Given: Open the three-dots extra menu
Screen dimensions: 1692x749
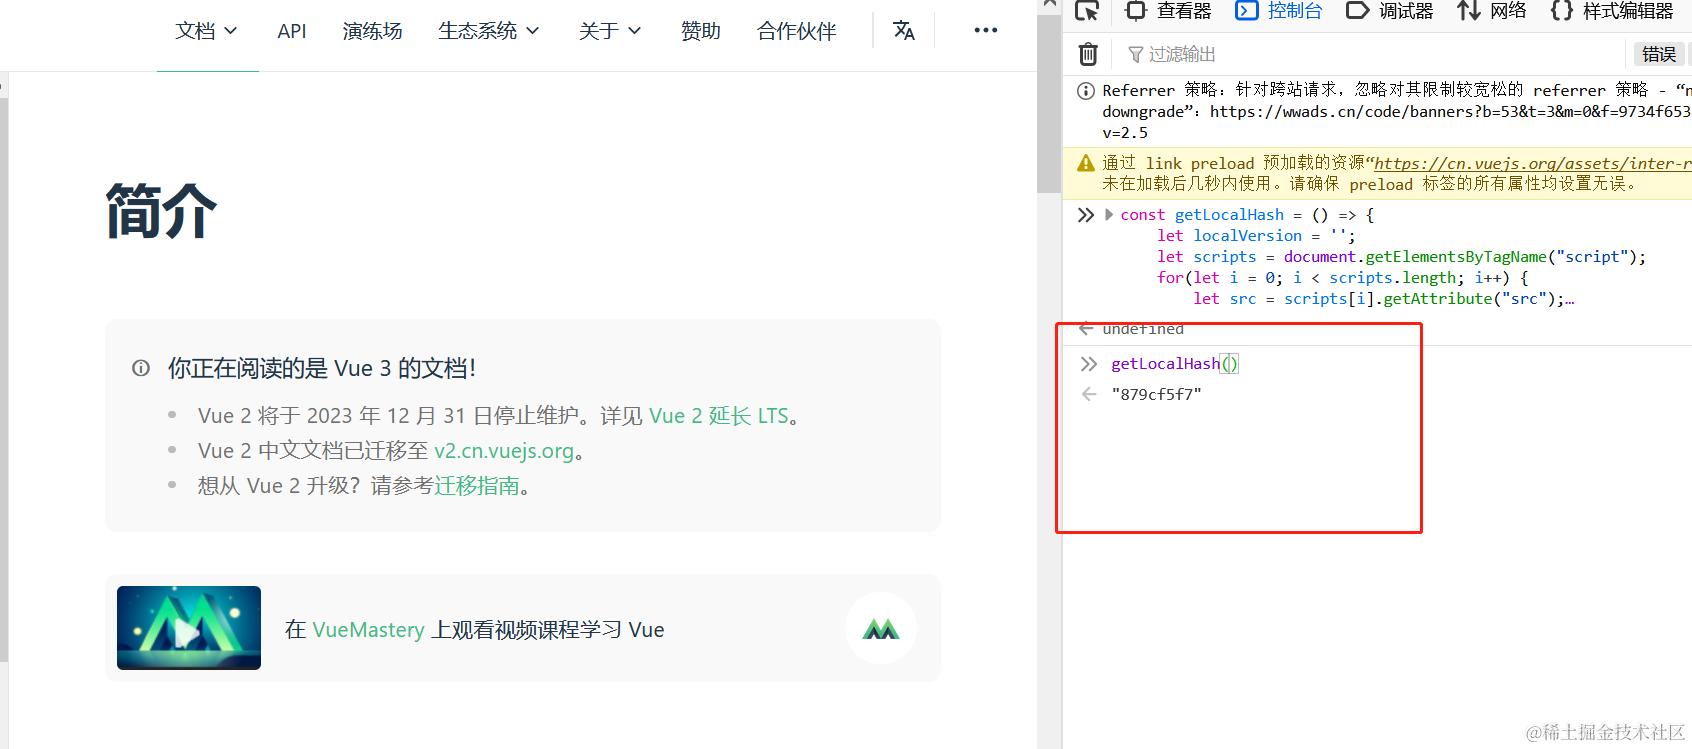Looking at the screenshot, I should [x=985, y=30].
